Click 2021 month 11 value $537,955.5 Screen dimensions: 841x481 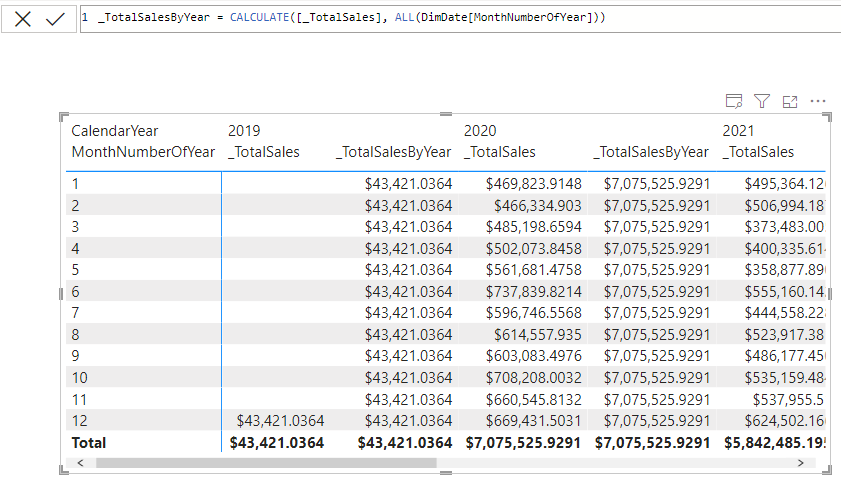pos(788,400)
